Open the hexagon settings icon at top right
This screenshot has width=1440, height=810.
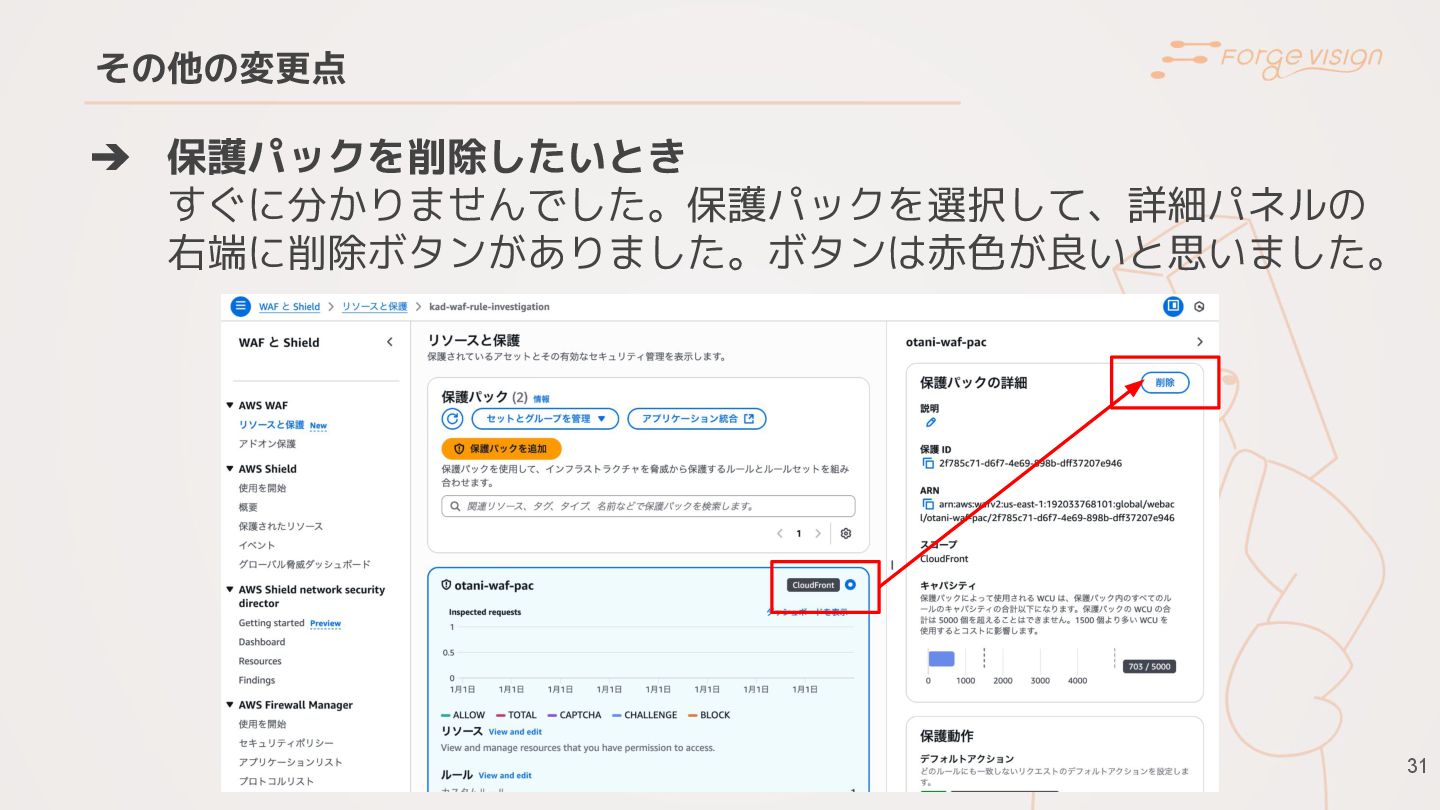[1199, 307]
